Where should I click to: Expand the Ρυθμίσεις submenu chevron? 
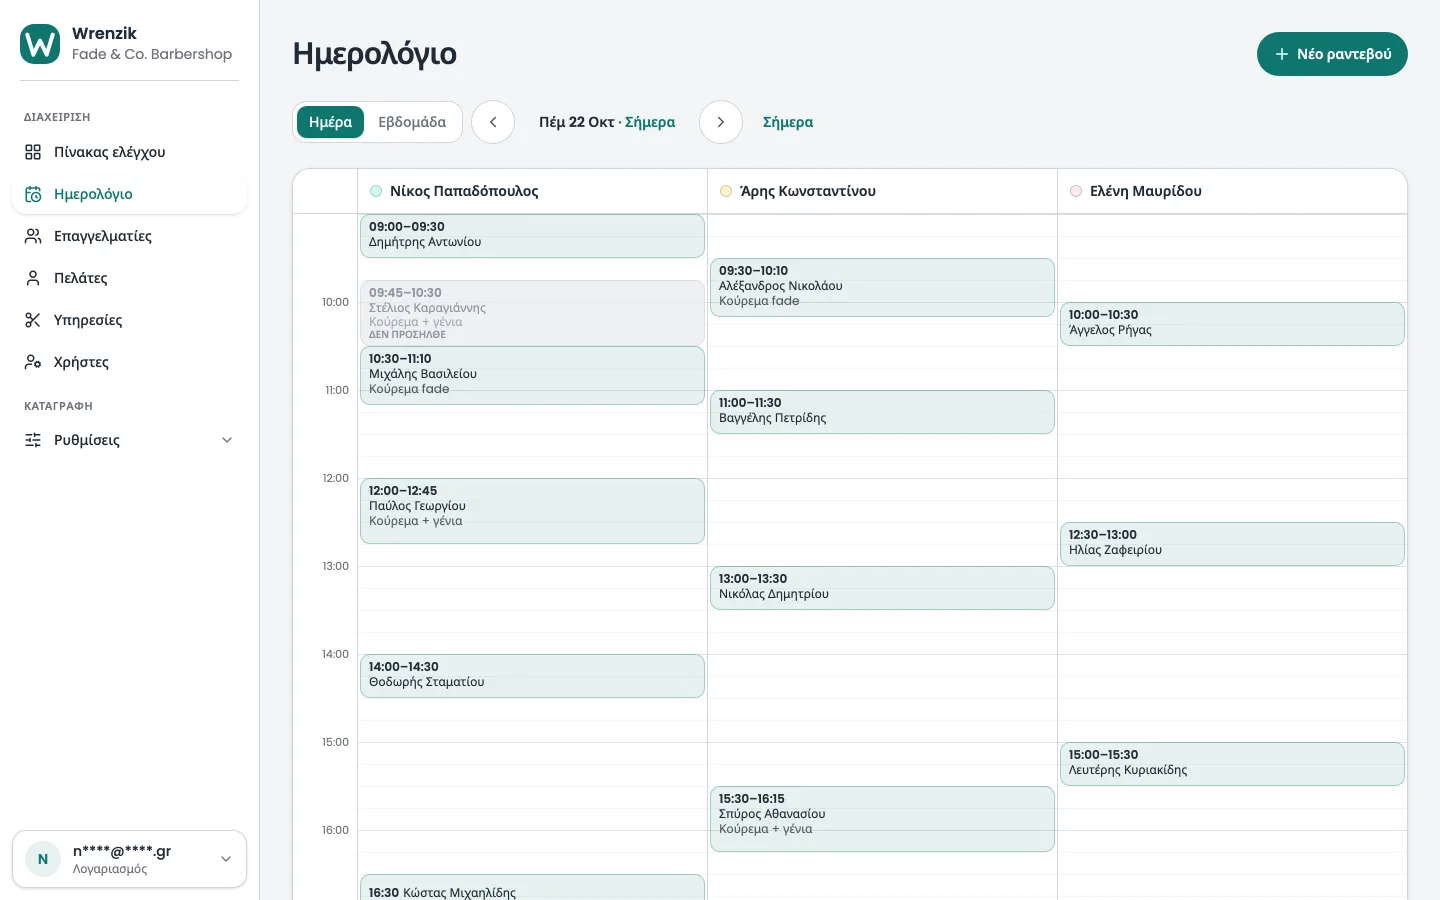(227, 440)
